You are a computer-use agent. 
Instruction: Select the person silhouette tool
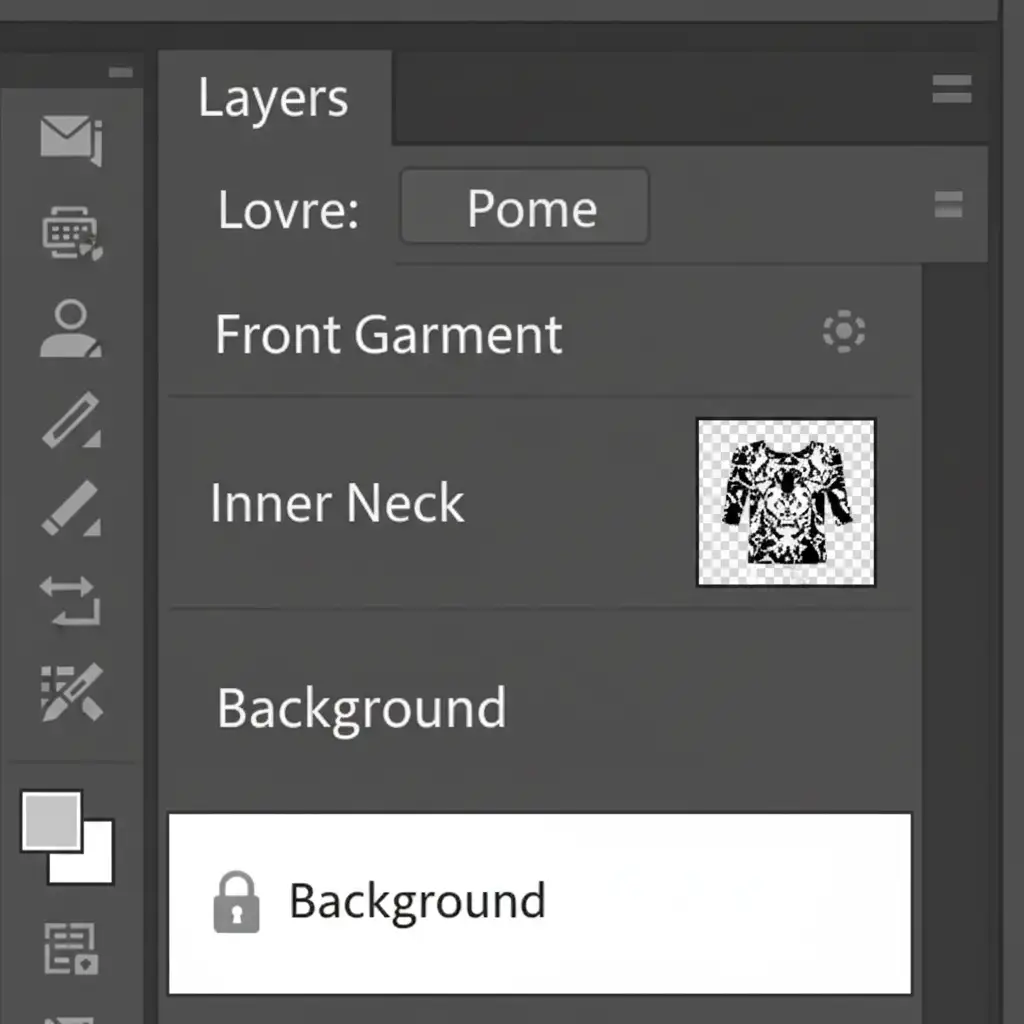point(70,330)
